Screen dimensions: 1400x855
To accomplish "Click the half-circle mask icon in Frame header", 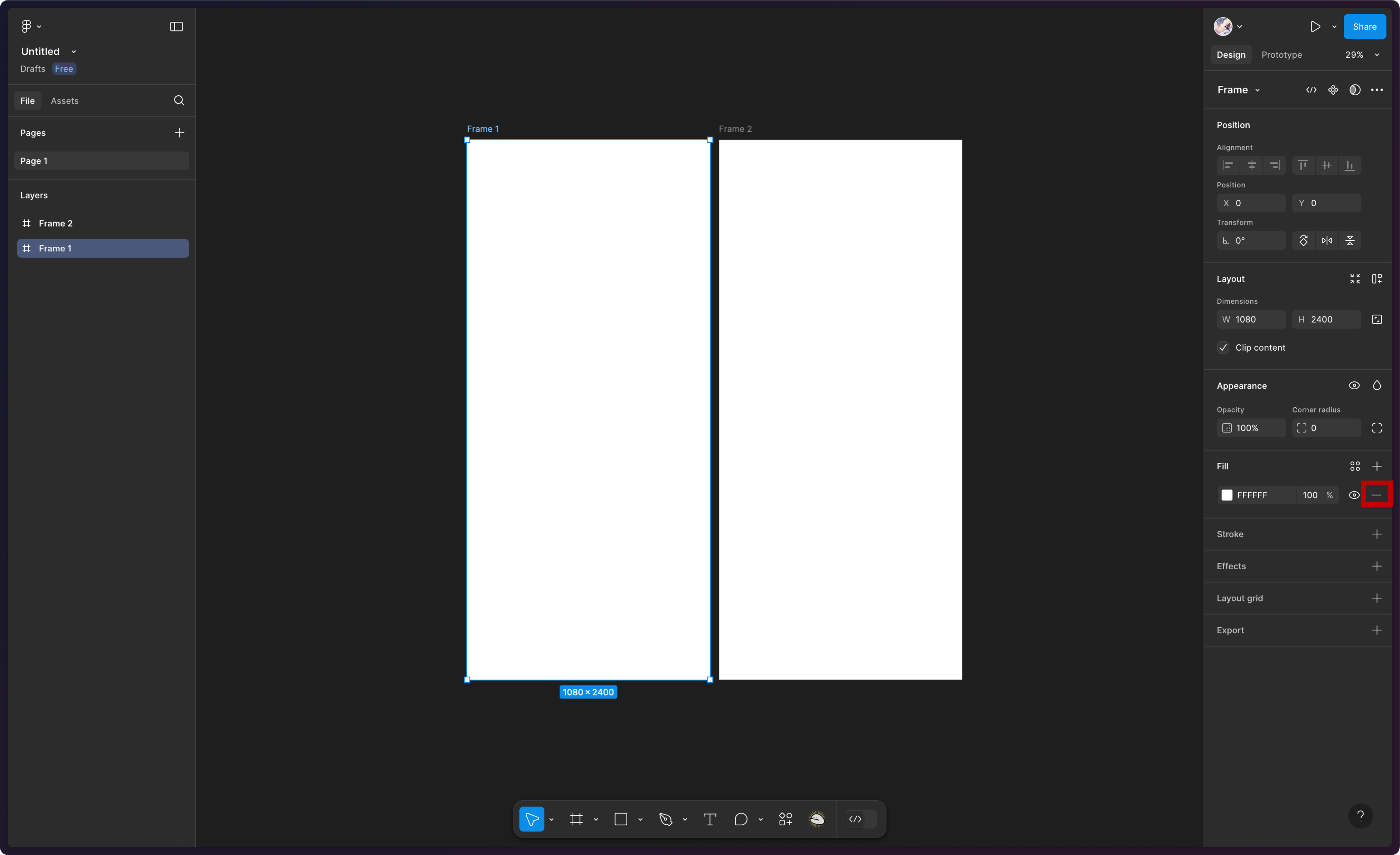I will 1355,90.
